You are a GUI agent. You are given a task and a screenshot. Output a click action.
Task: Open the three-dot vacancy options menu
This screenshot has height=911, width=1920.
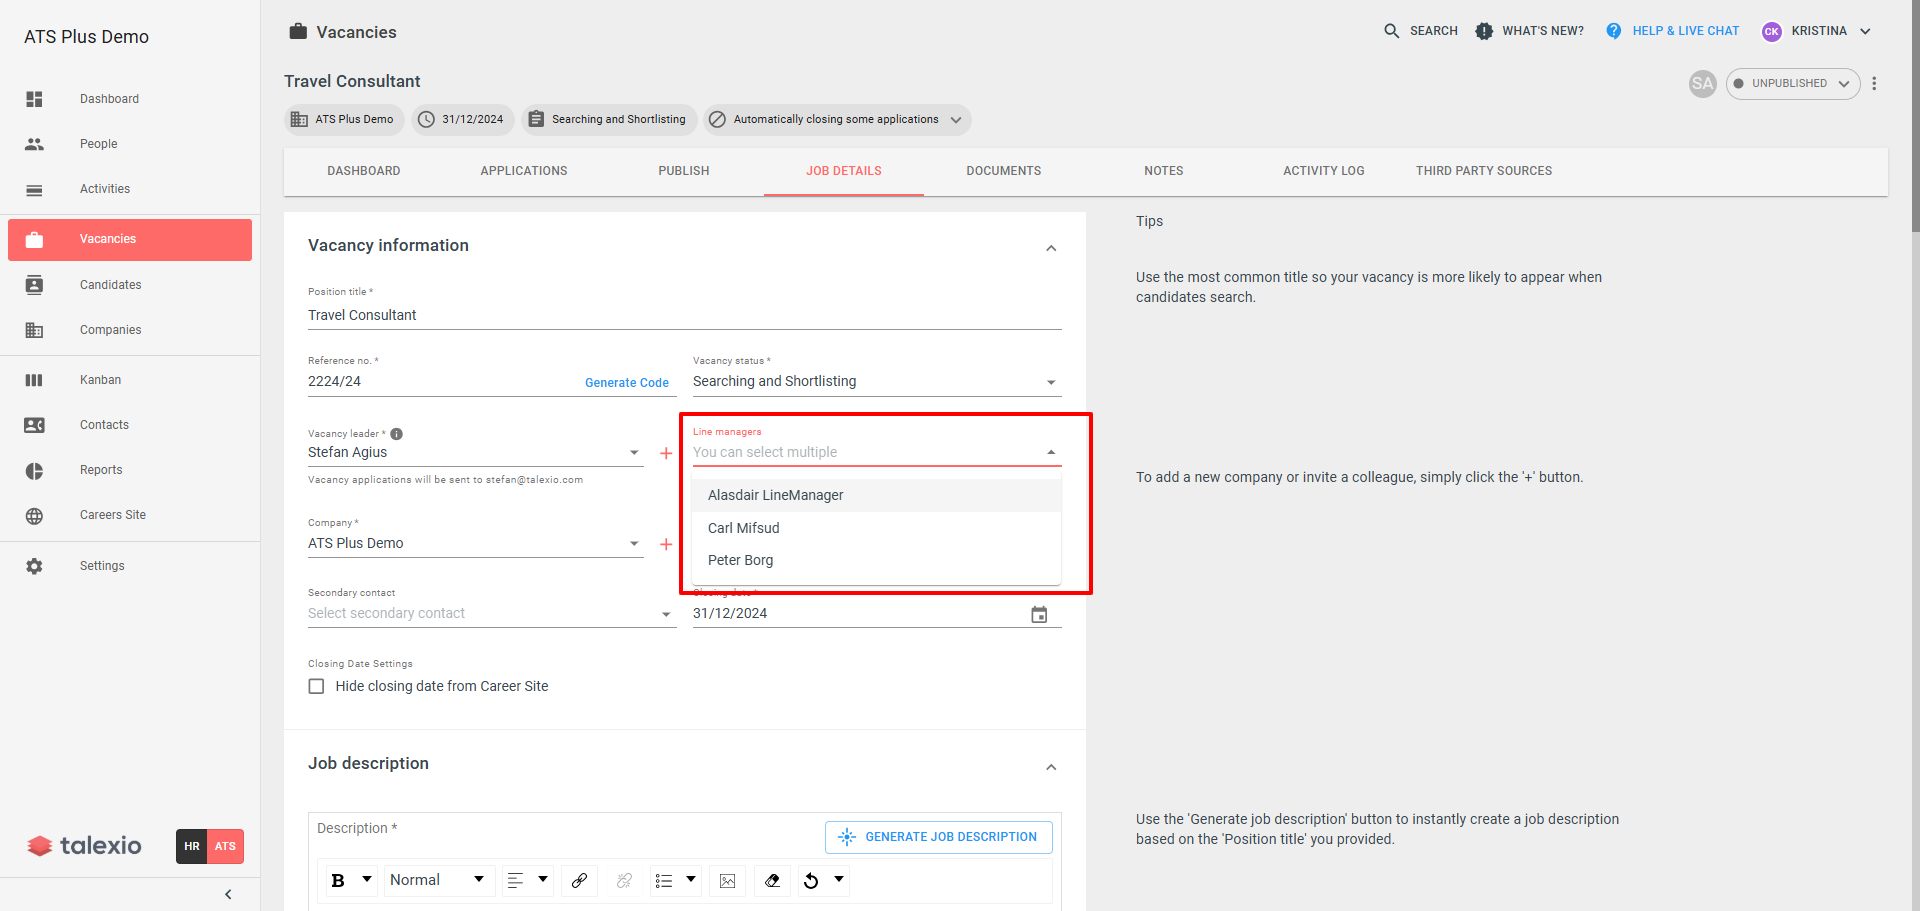coord(1874,84)
